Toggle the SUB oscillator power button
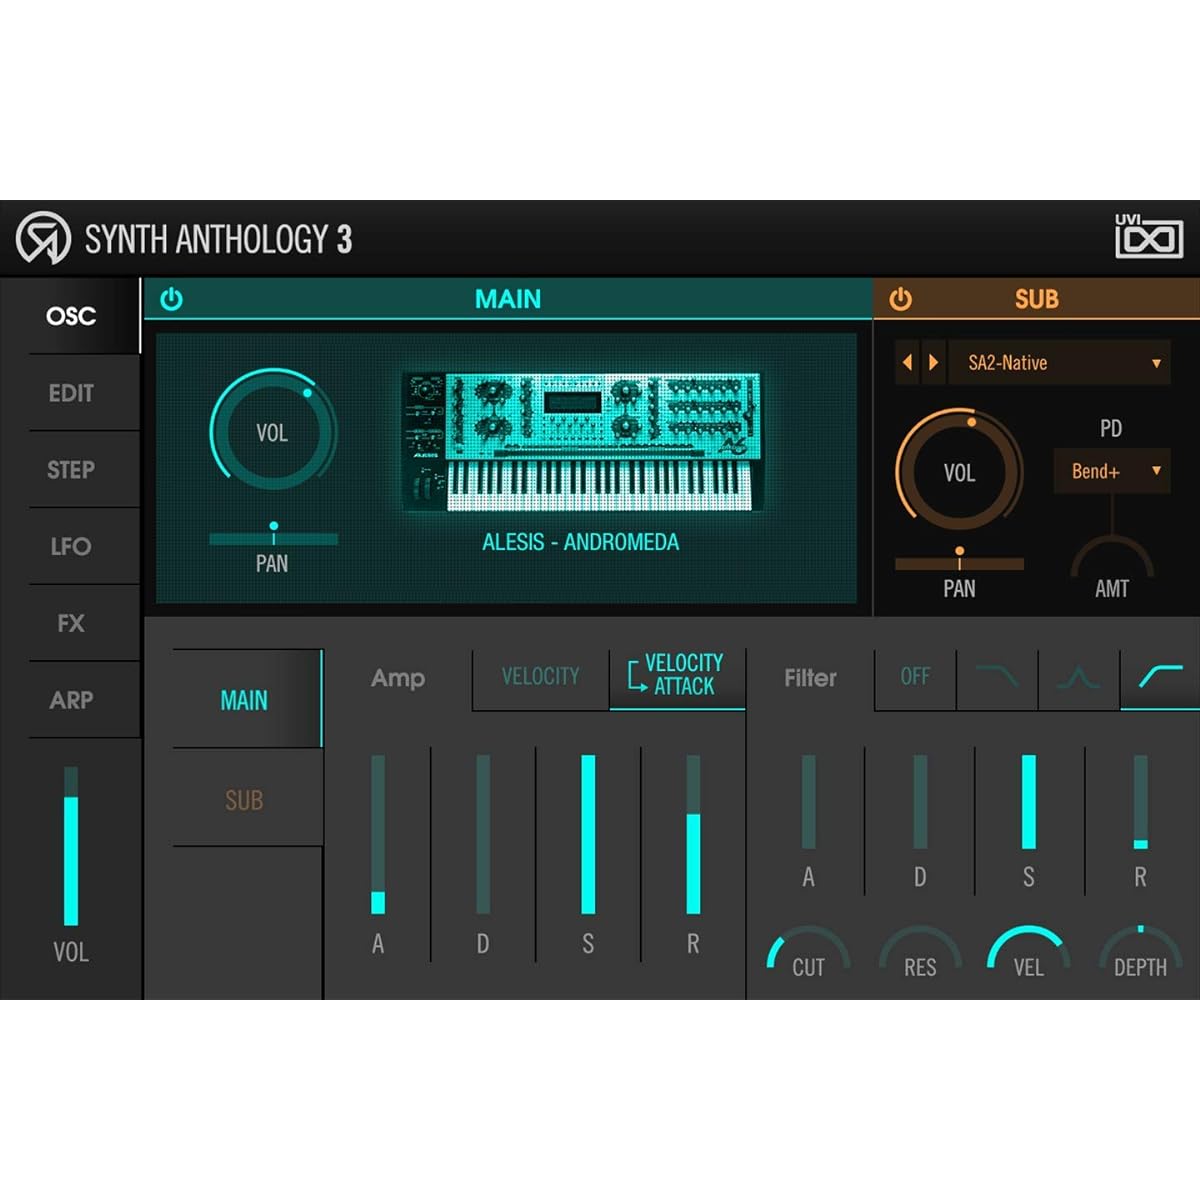 (900, 299)
